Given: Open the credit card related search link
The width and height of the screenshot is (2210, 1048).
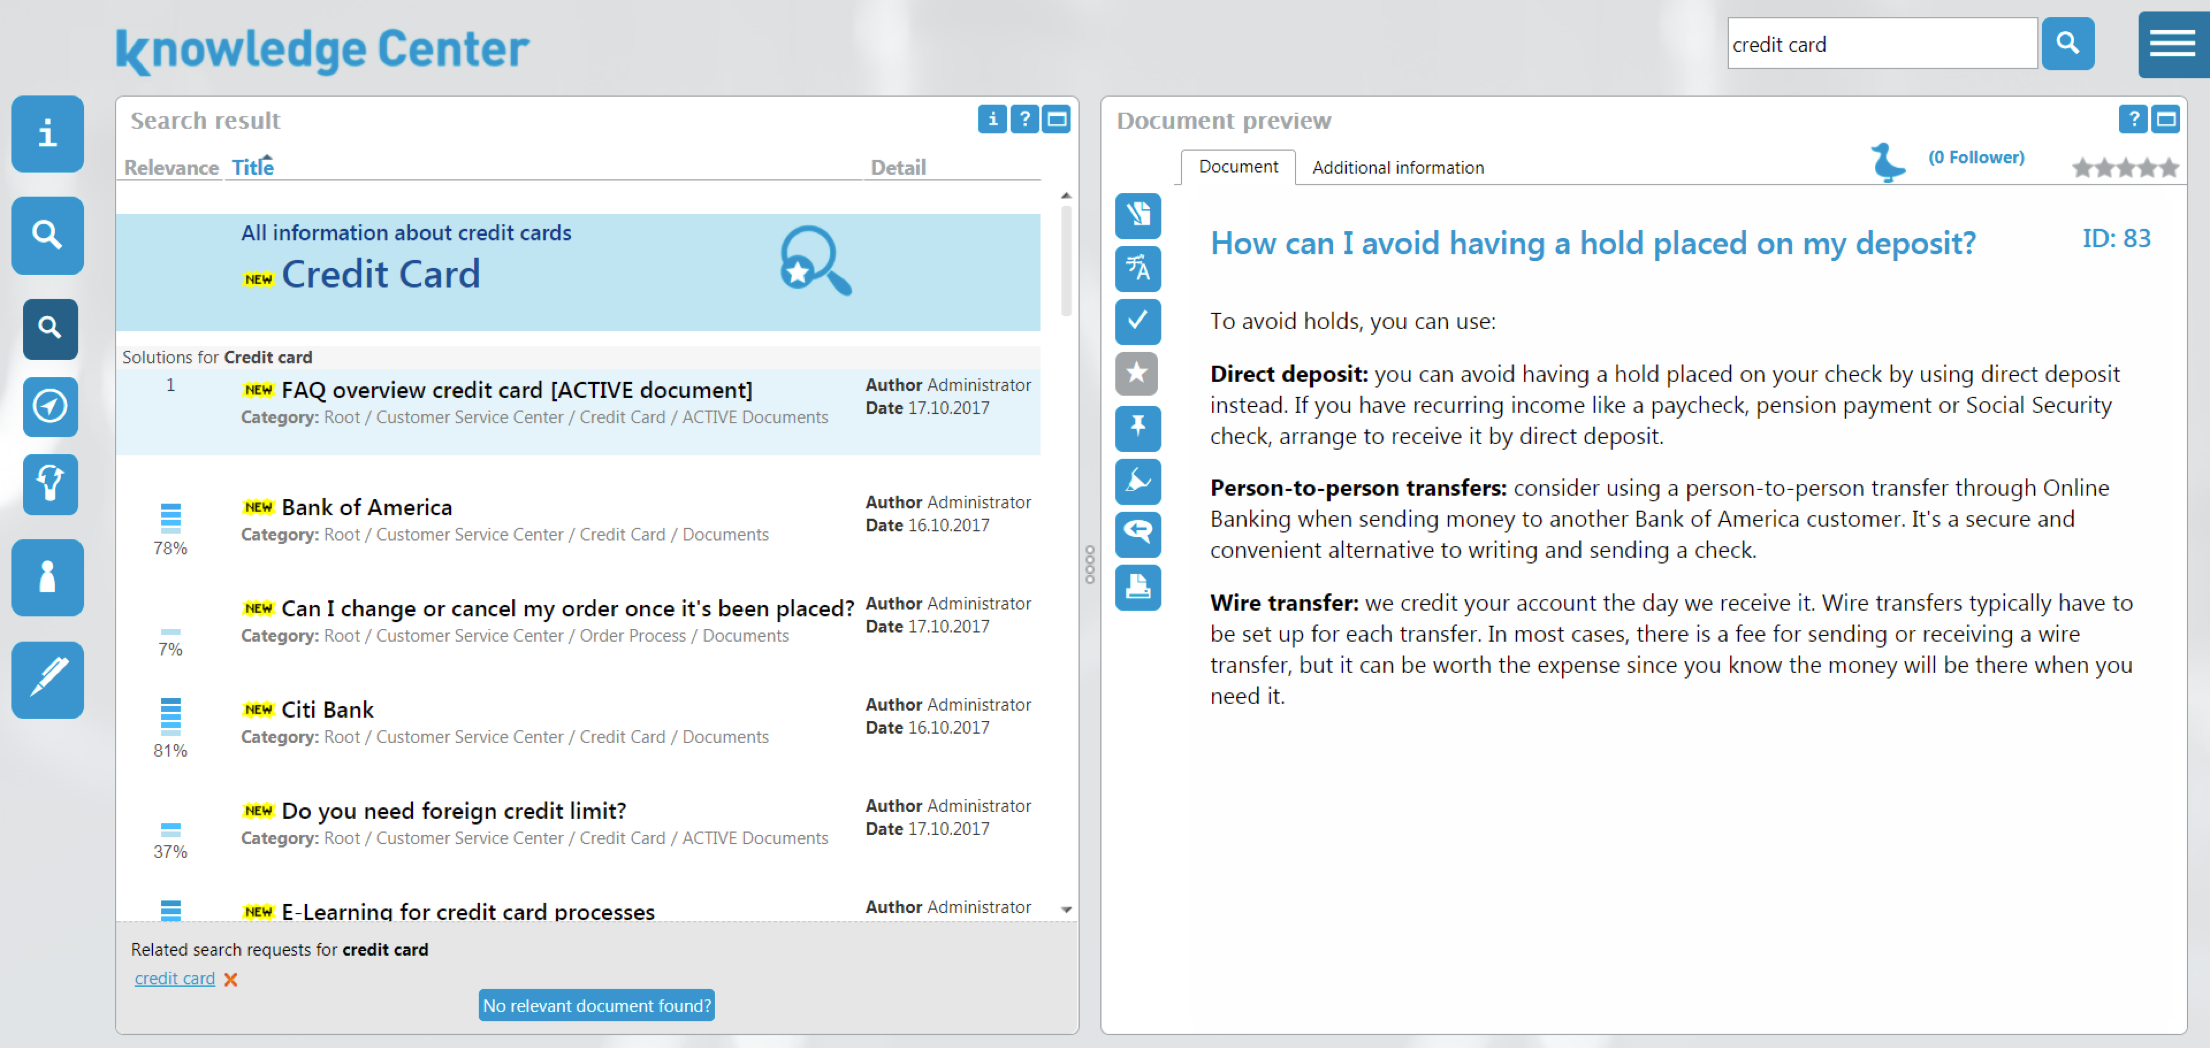Looking at the screenshot, I should (x=174, y=978).
